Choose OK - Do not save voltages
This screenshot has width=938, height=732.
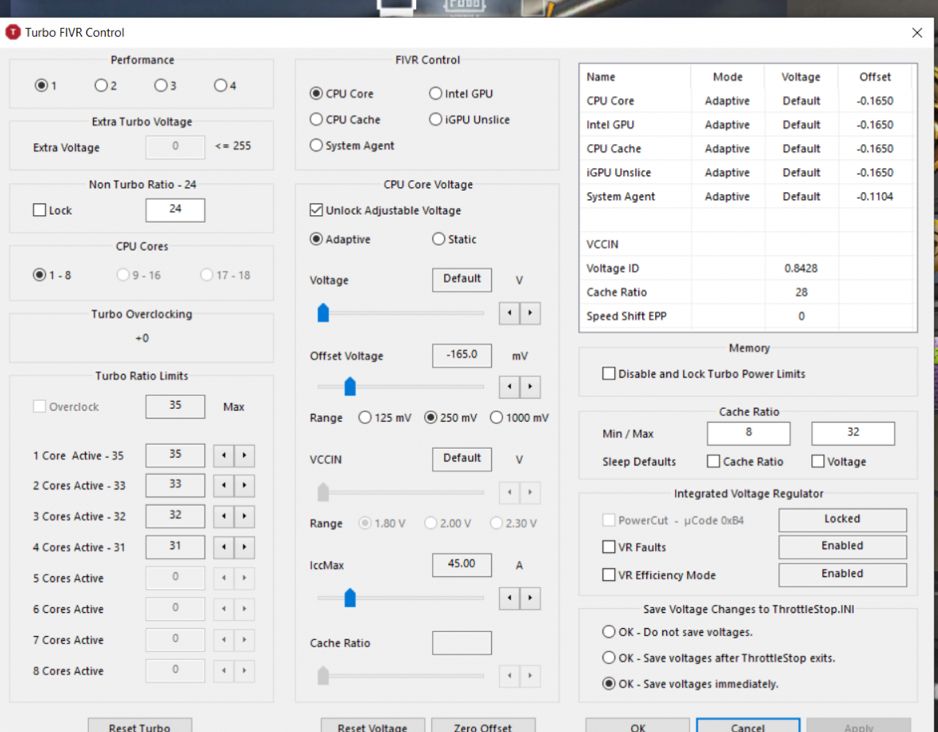tap(608, 632)
